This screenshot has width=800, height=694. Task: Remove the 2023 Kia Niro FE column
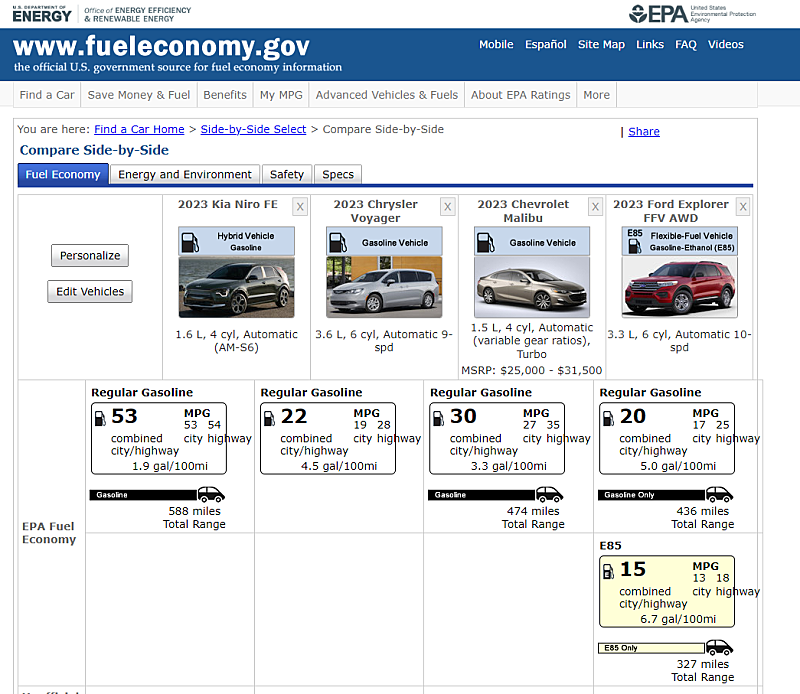[300, 207]
